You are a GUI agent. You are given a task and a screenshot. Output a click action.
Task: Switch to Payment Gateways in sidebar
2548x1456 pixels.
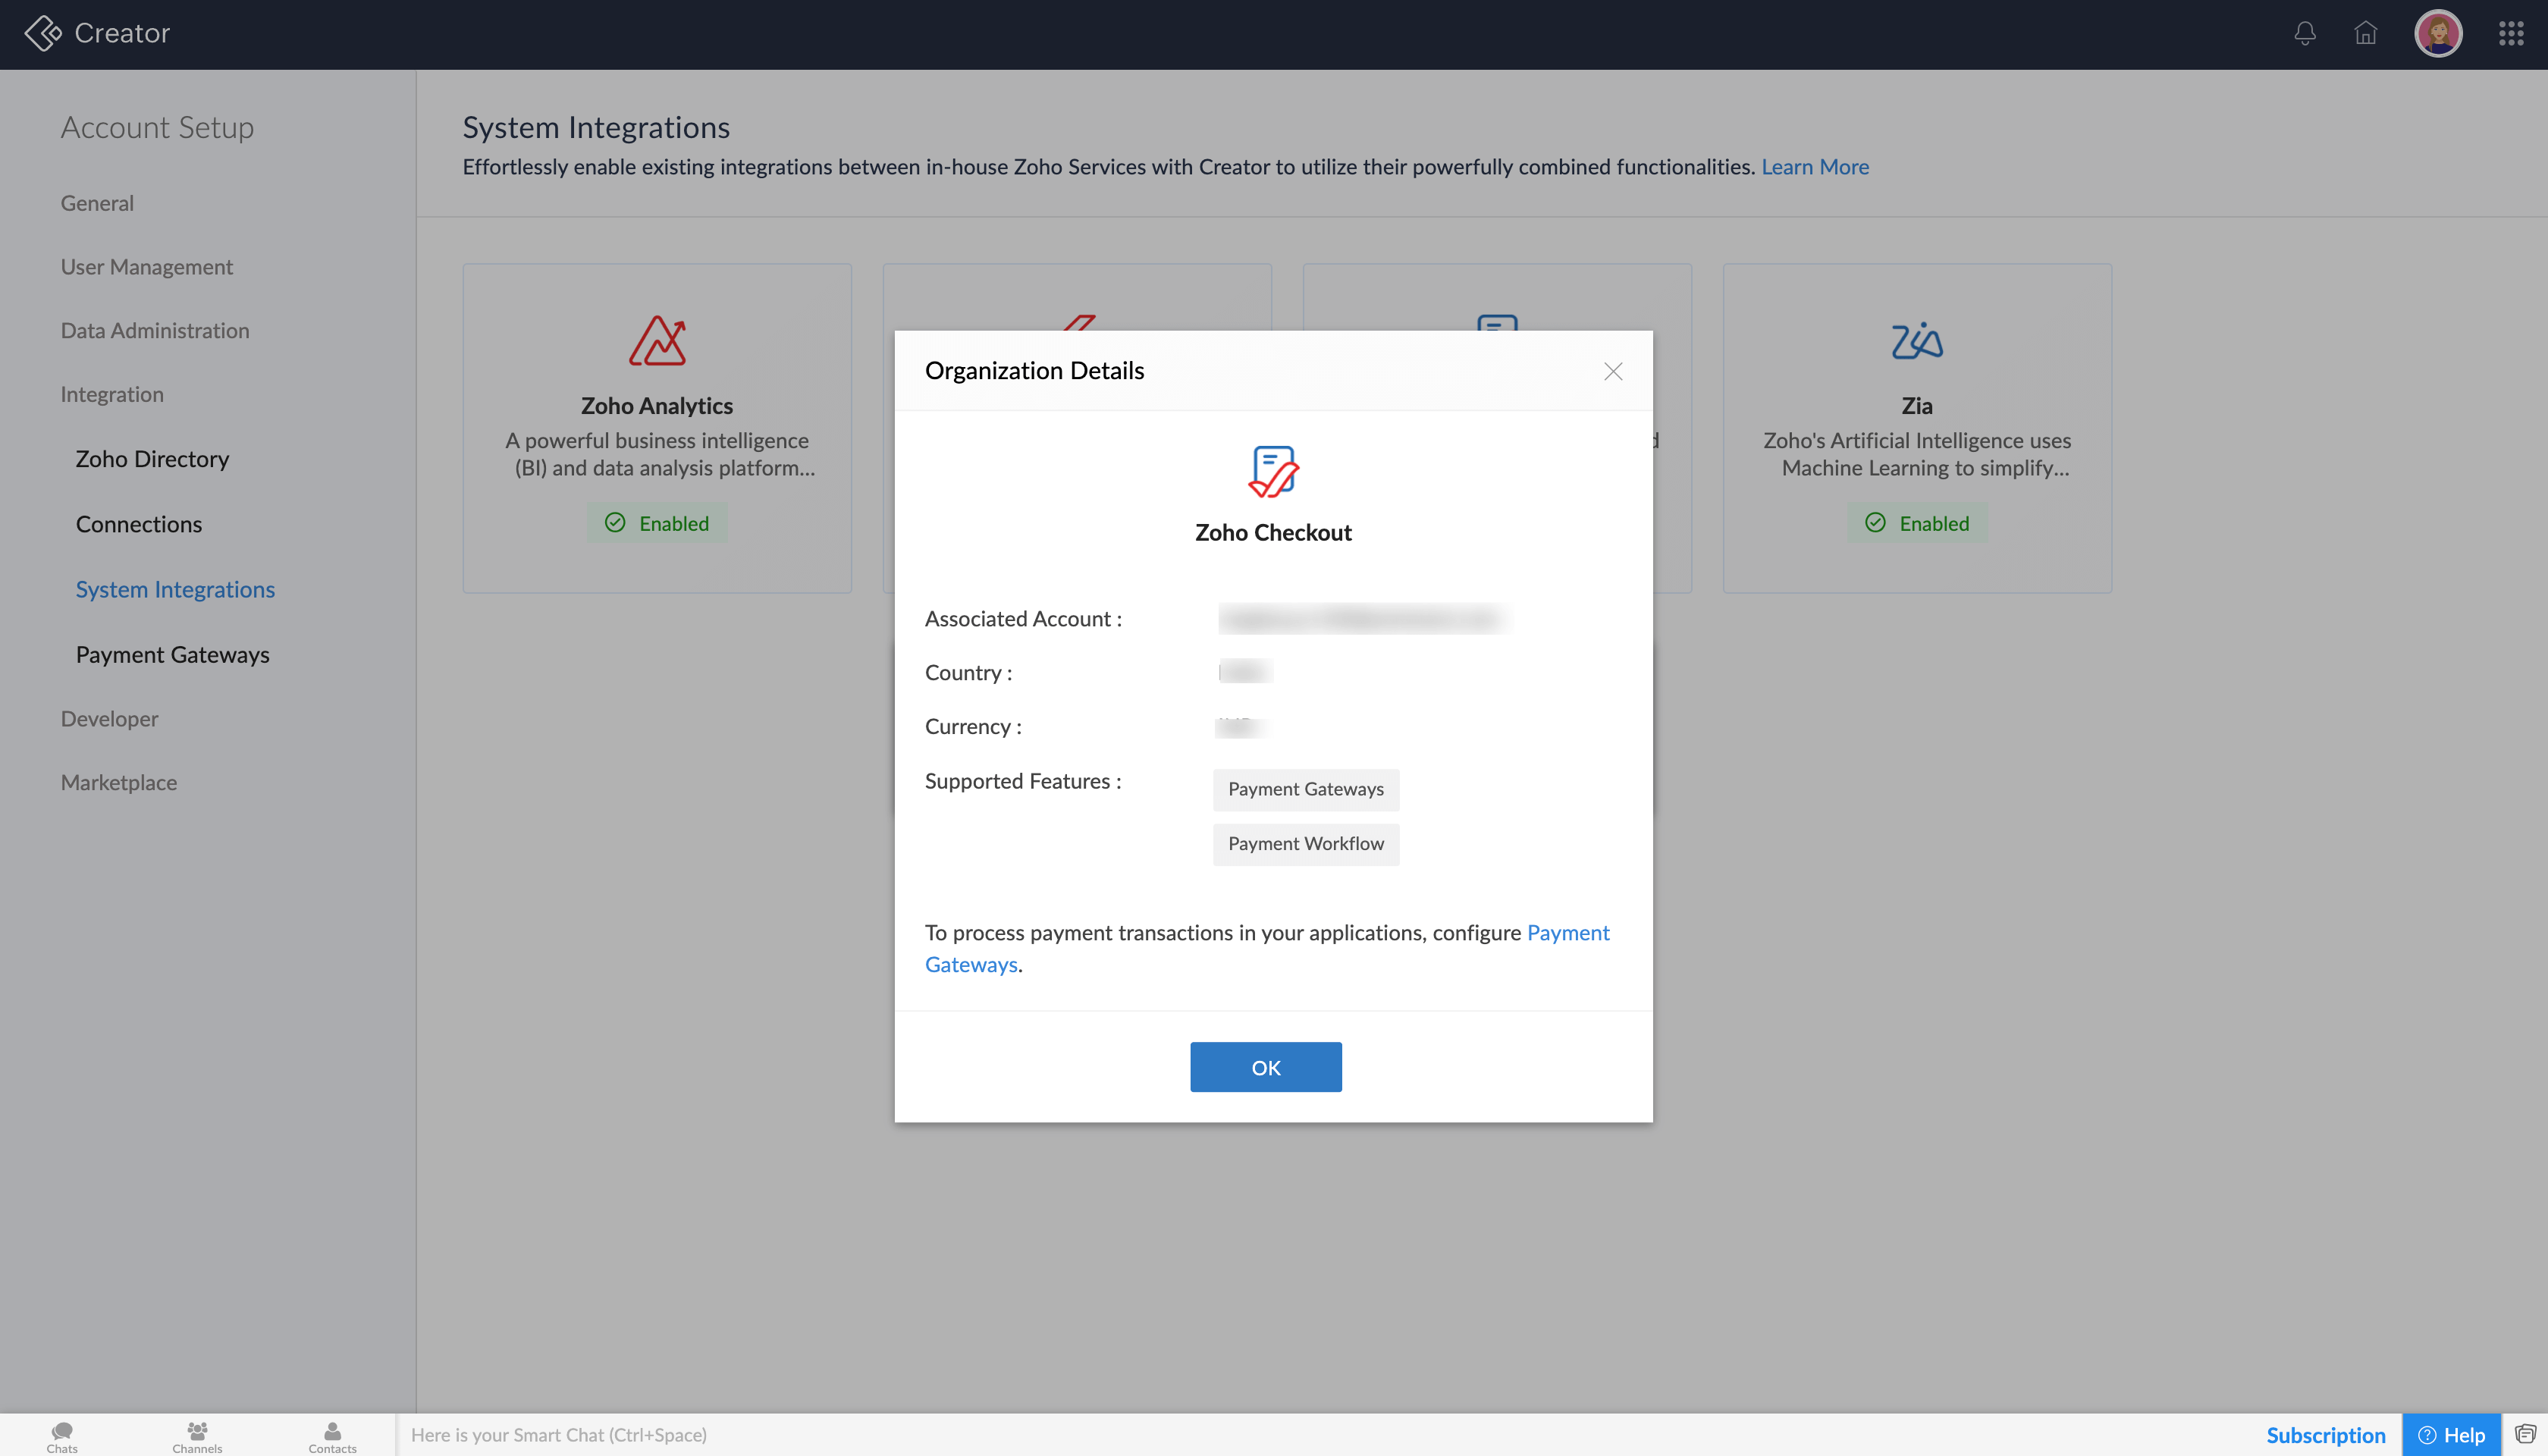(x=172, y=654)
